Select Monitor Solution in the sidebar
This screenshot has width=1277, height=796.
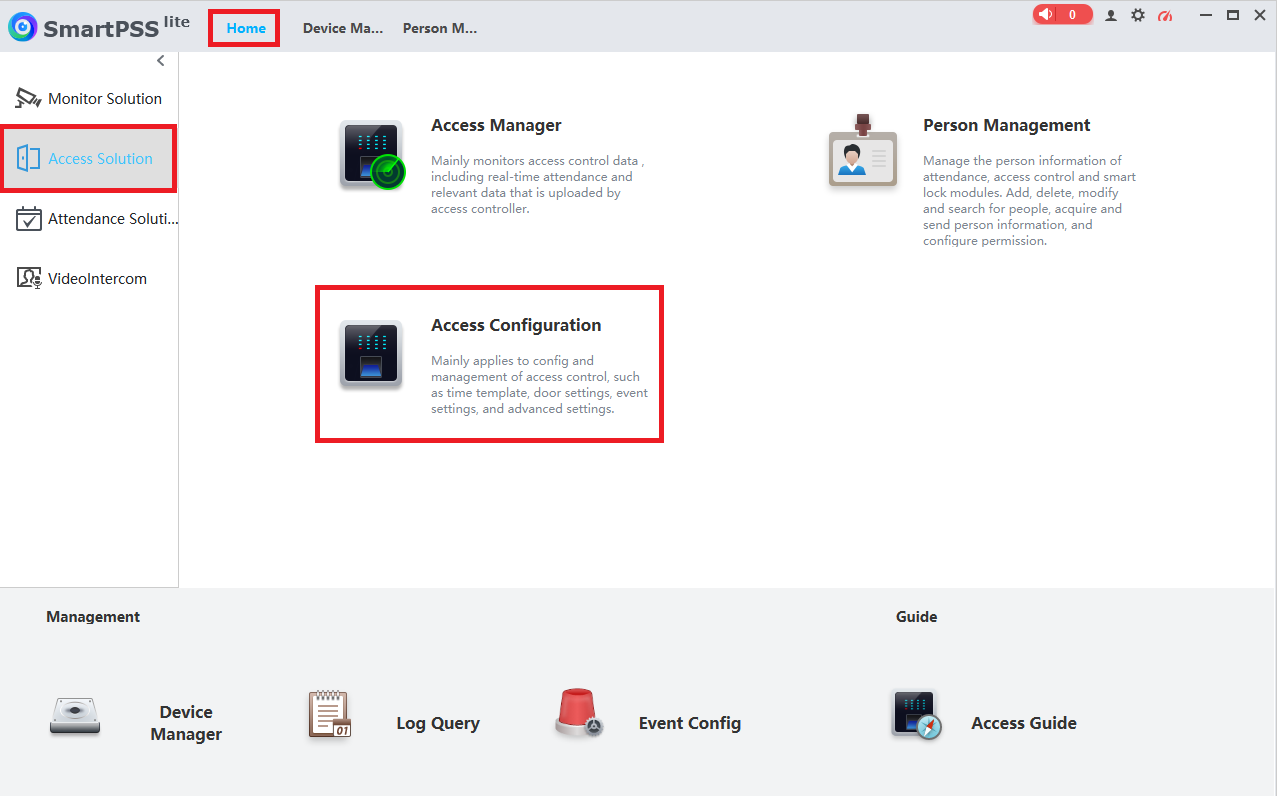pos(89,98)
